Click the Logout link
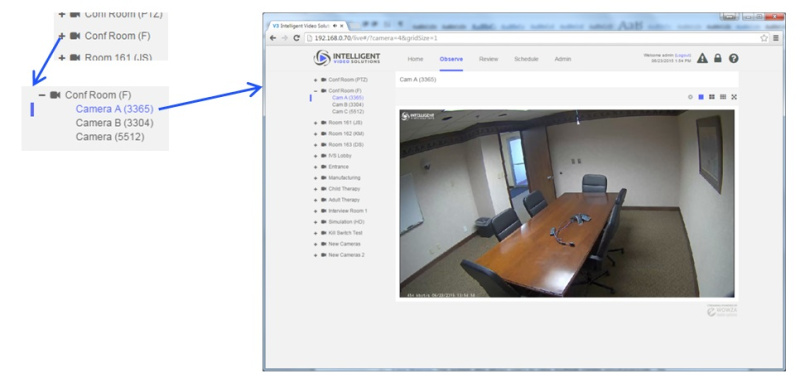This screenshot has width=800, height=383. point(683,55)
